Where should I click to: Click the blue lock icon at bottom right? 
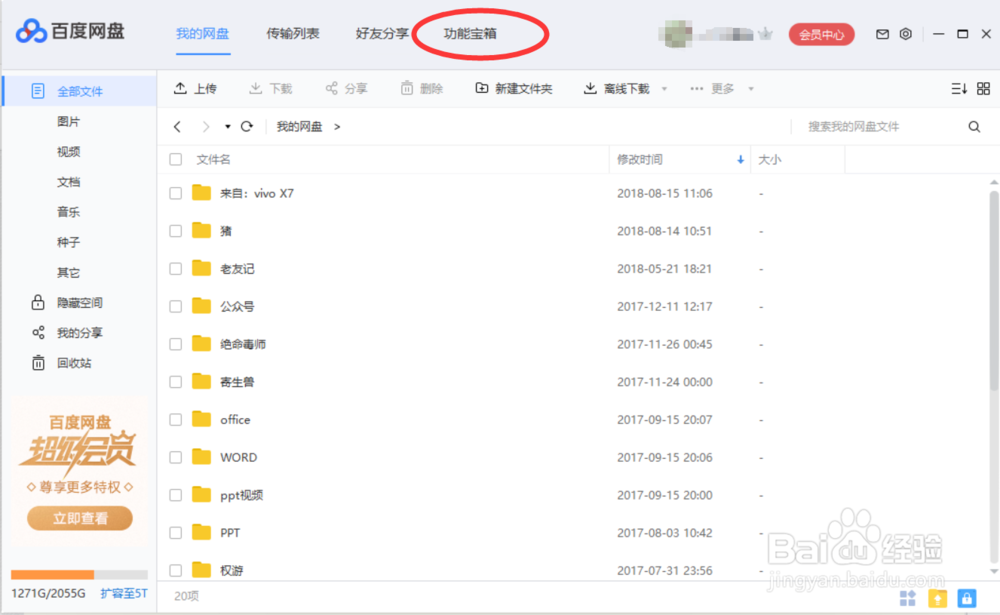coord(967,598)
